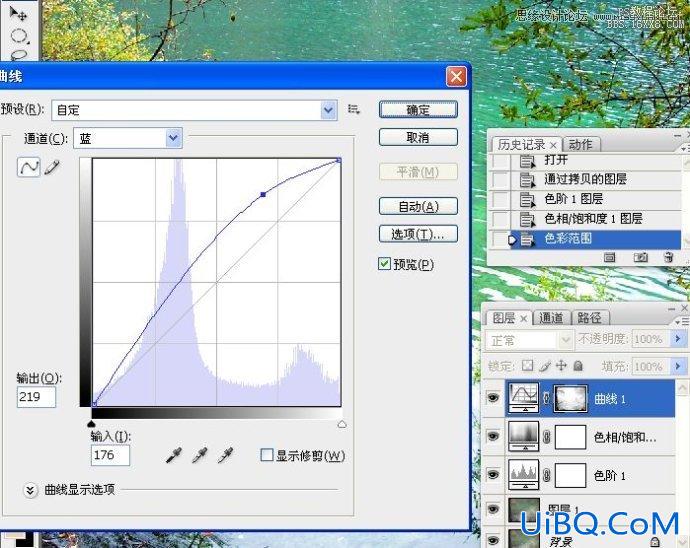690x548 pixels.
Task: Hide the 图层 1 layer eye
Action: (x=493, y=509)
